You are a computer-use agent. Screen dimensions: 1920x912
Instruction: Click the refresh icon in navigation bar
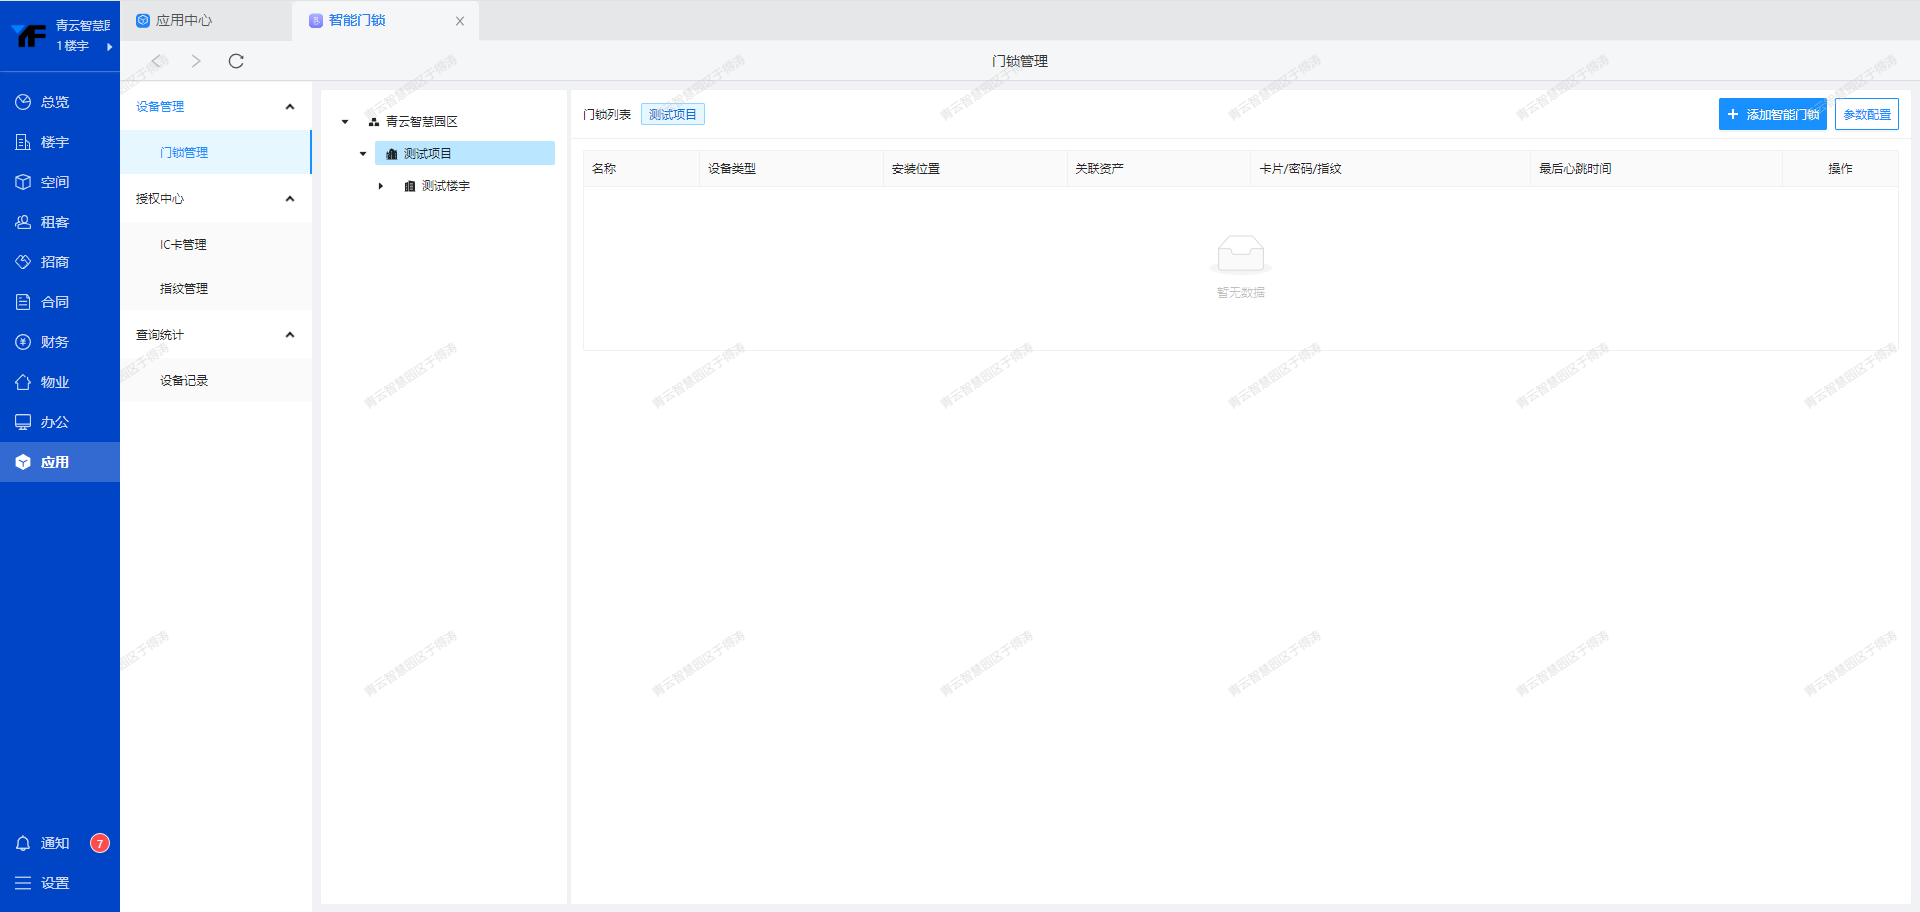[x=236, y=61]
